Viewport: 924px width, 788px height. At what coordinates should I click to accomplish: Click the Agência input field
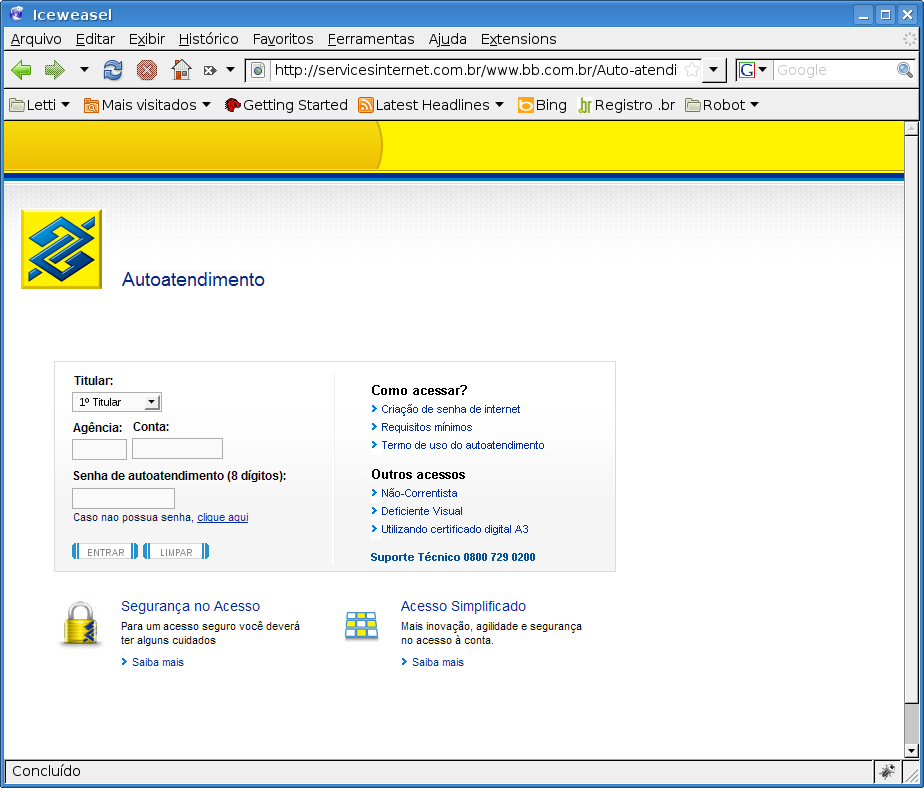pyautogui.click(x=99, y=449)
